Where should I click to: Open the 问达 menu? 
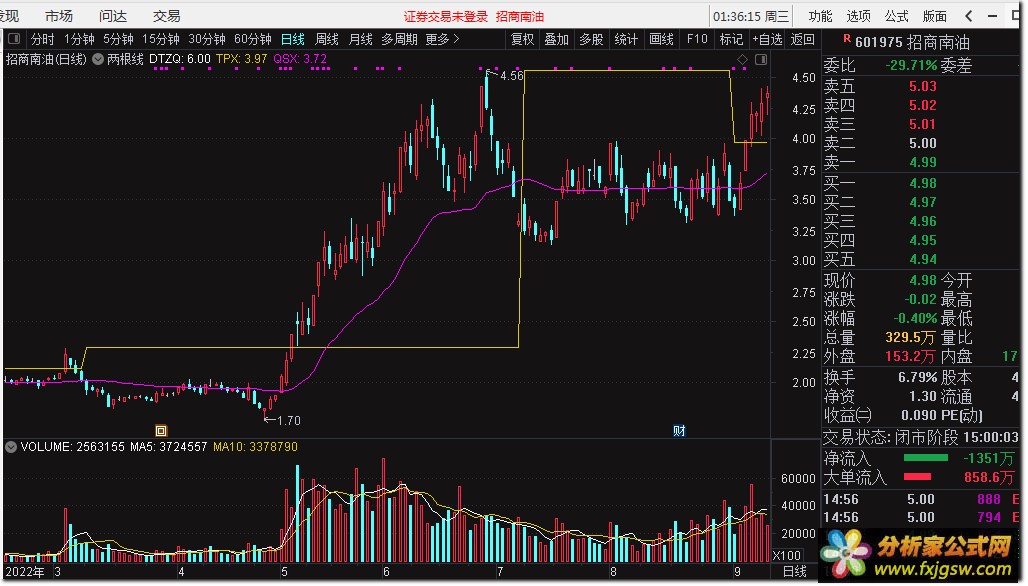(113, 16)
